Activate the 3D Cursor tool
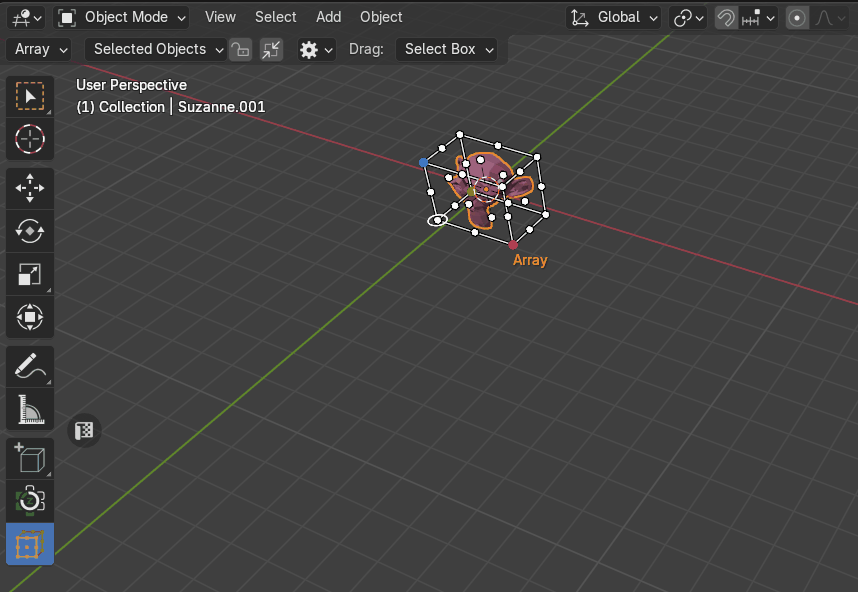858x592 pixels. click(x=30, y=139)
